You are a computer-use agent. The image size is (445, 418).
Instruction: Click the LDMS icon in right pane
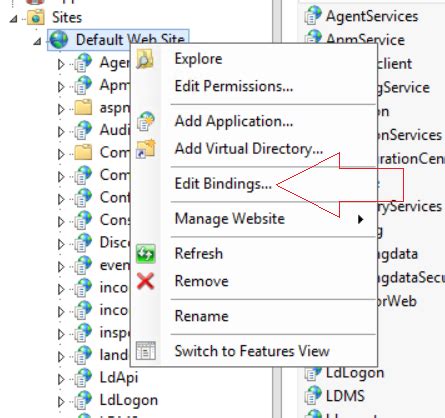click(313, 395)
